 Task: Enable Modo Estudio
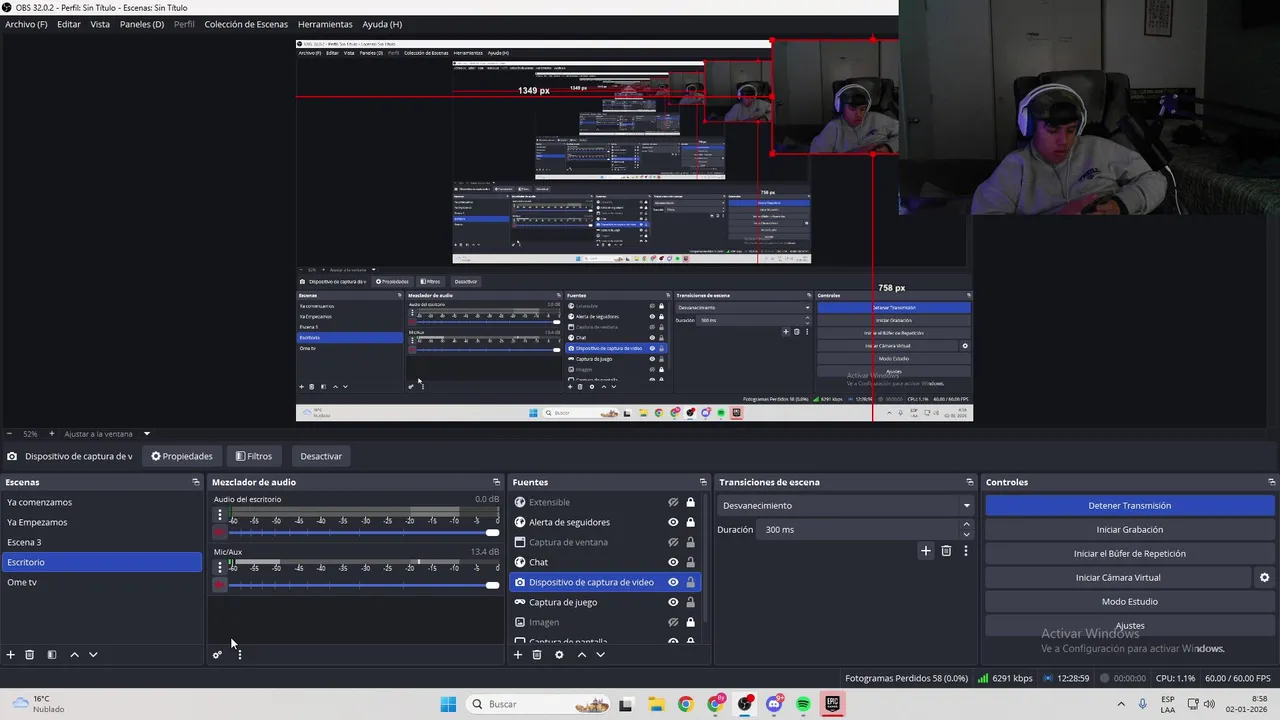1130,602
